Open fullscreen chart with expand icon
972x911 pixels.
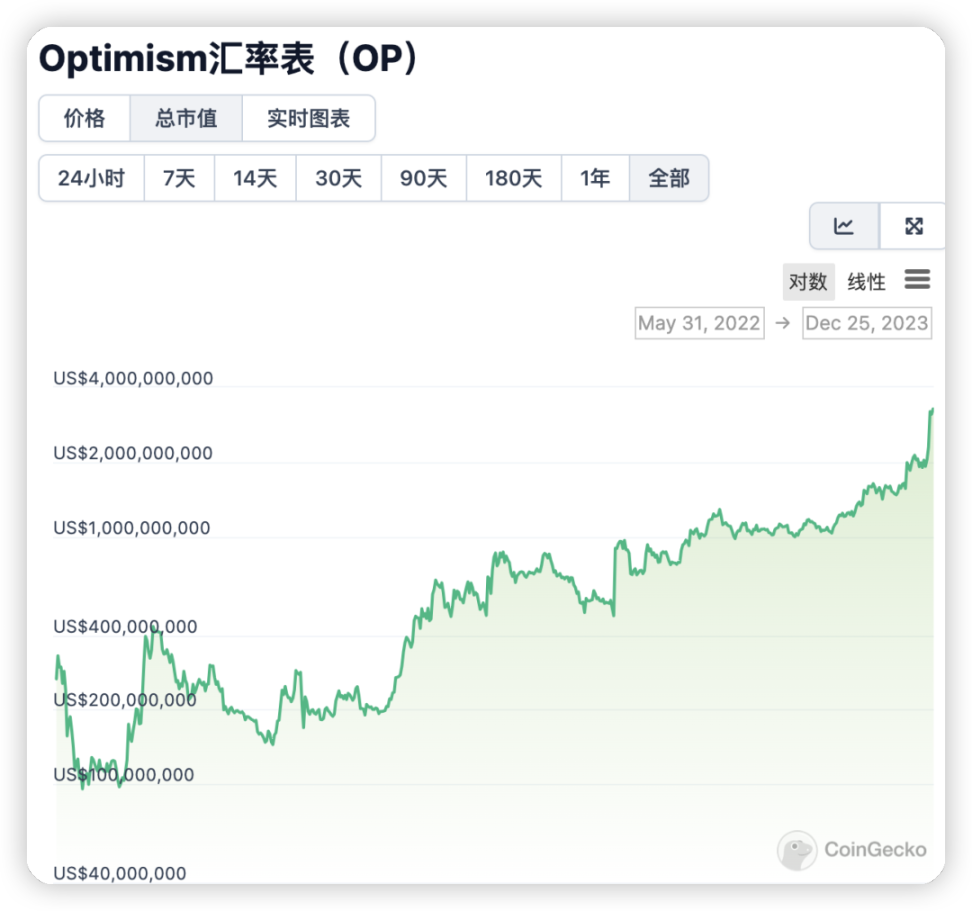(913, 226)
